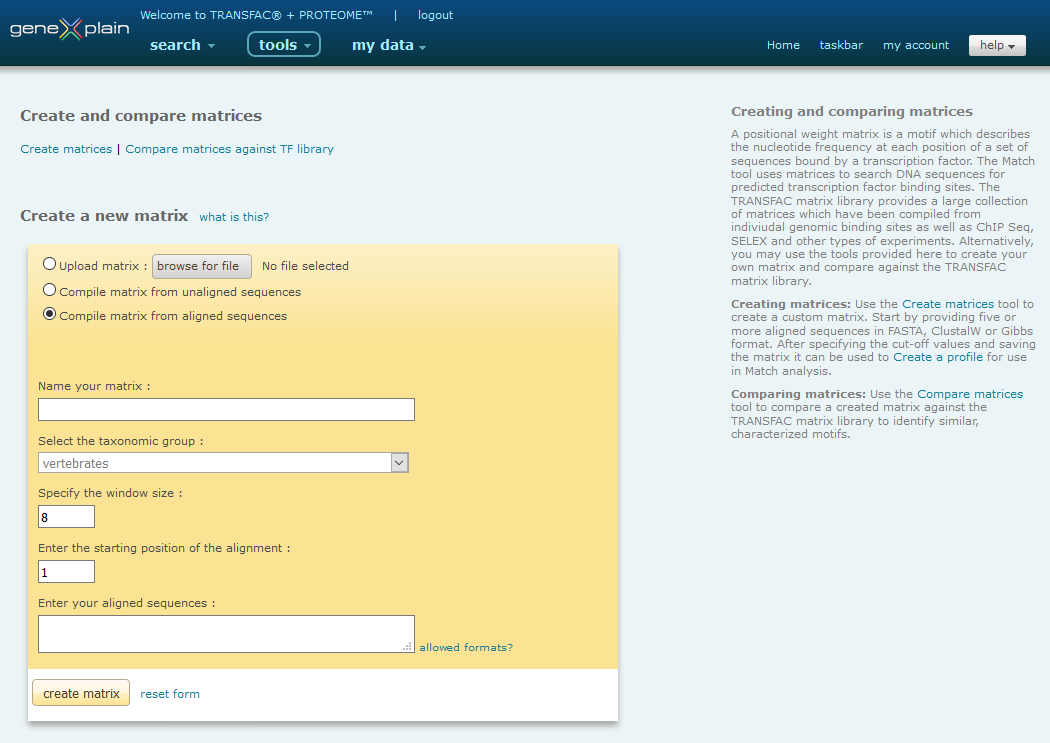Open my account page

[915, 45]
